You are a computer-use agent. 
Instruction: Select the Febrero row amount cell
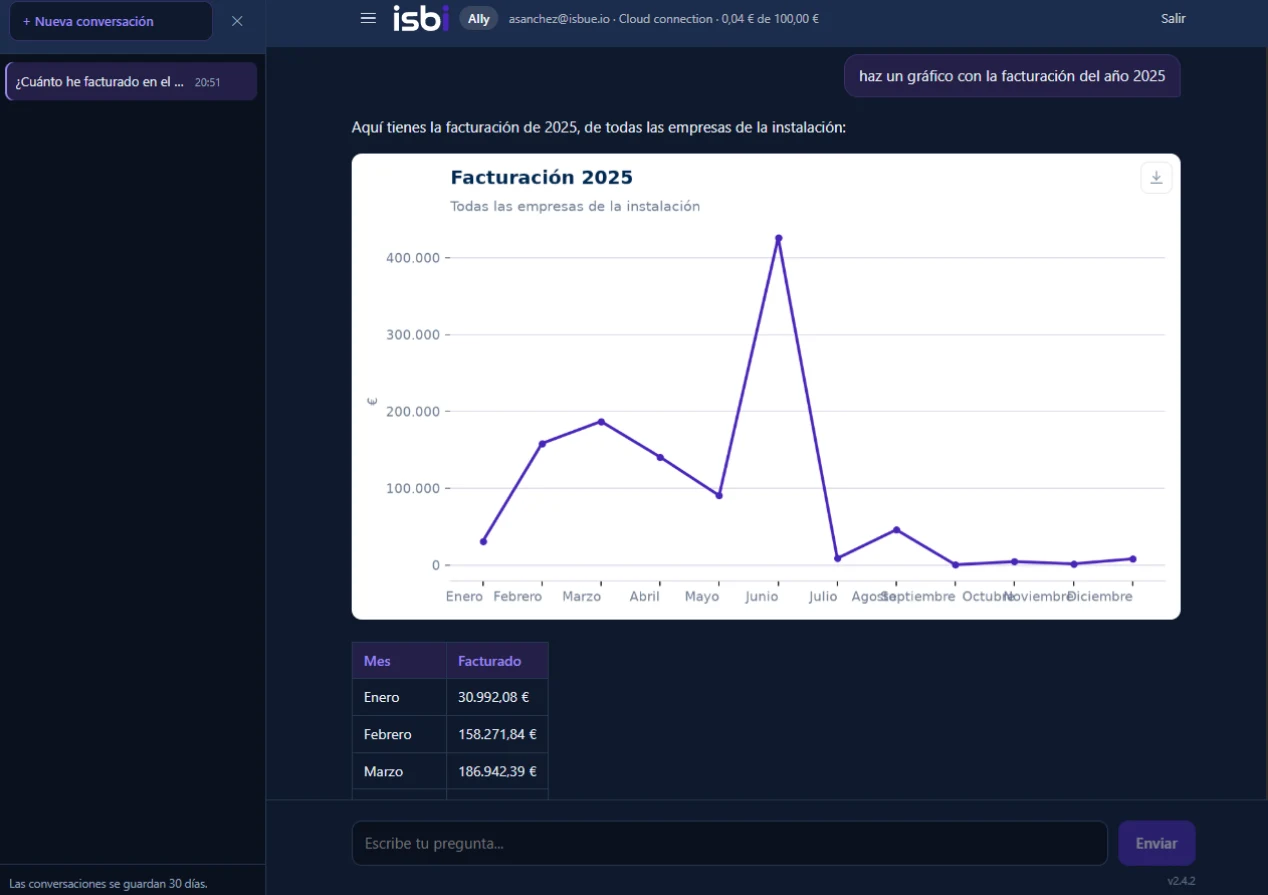497,734
